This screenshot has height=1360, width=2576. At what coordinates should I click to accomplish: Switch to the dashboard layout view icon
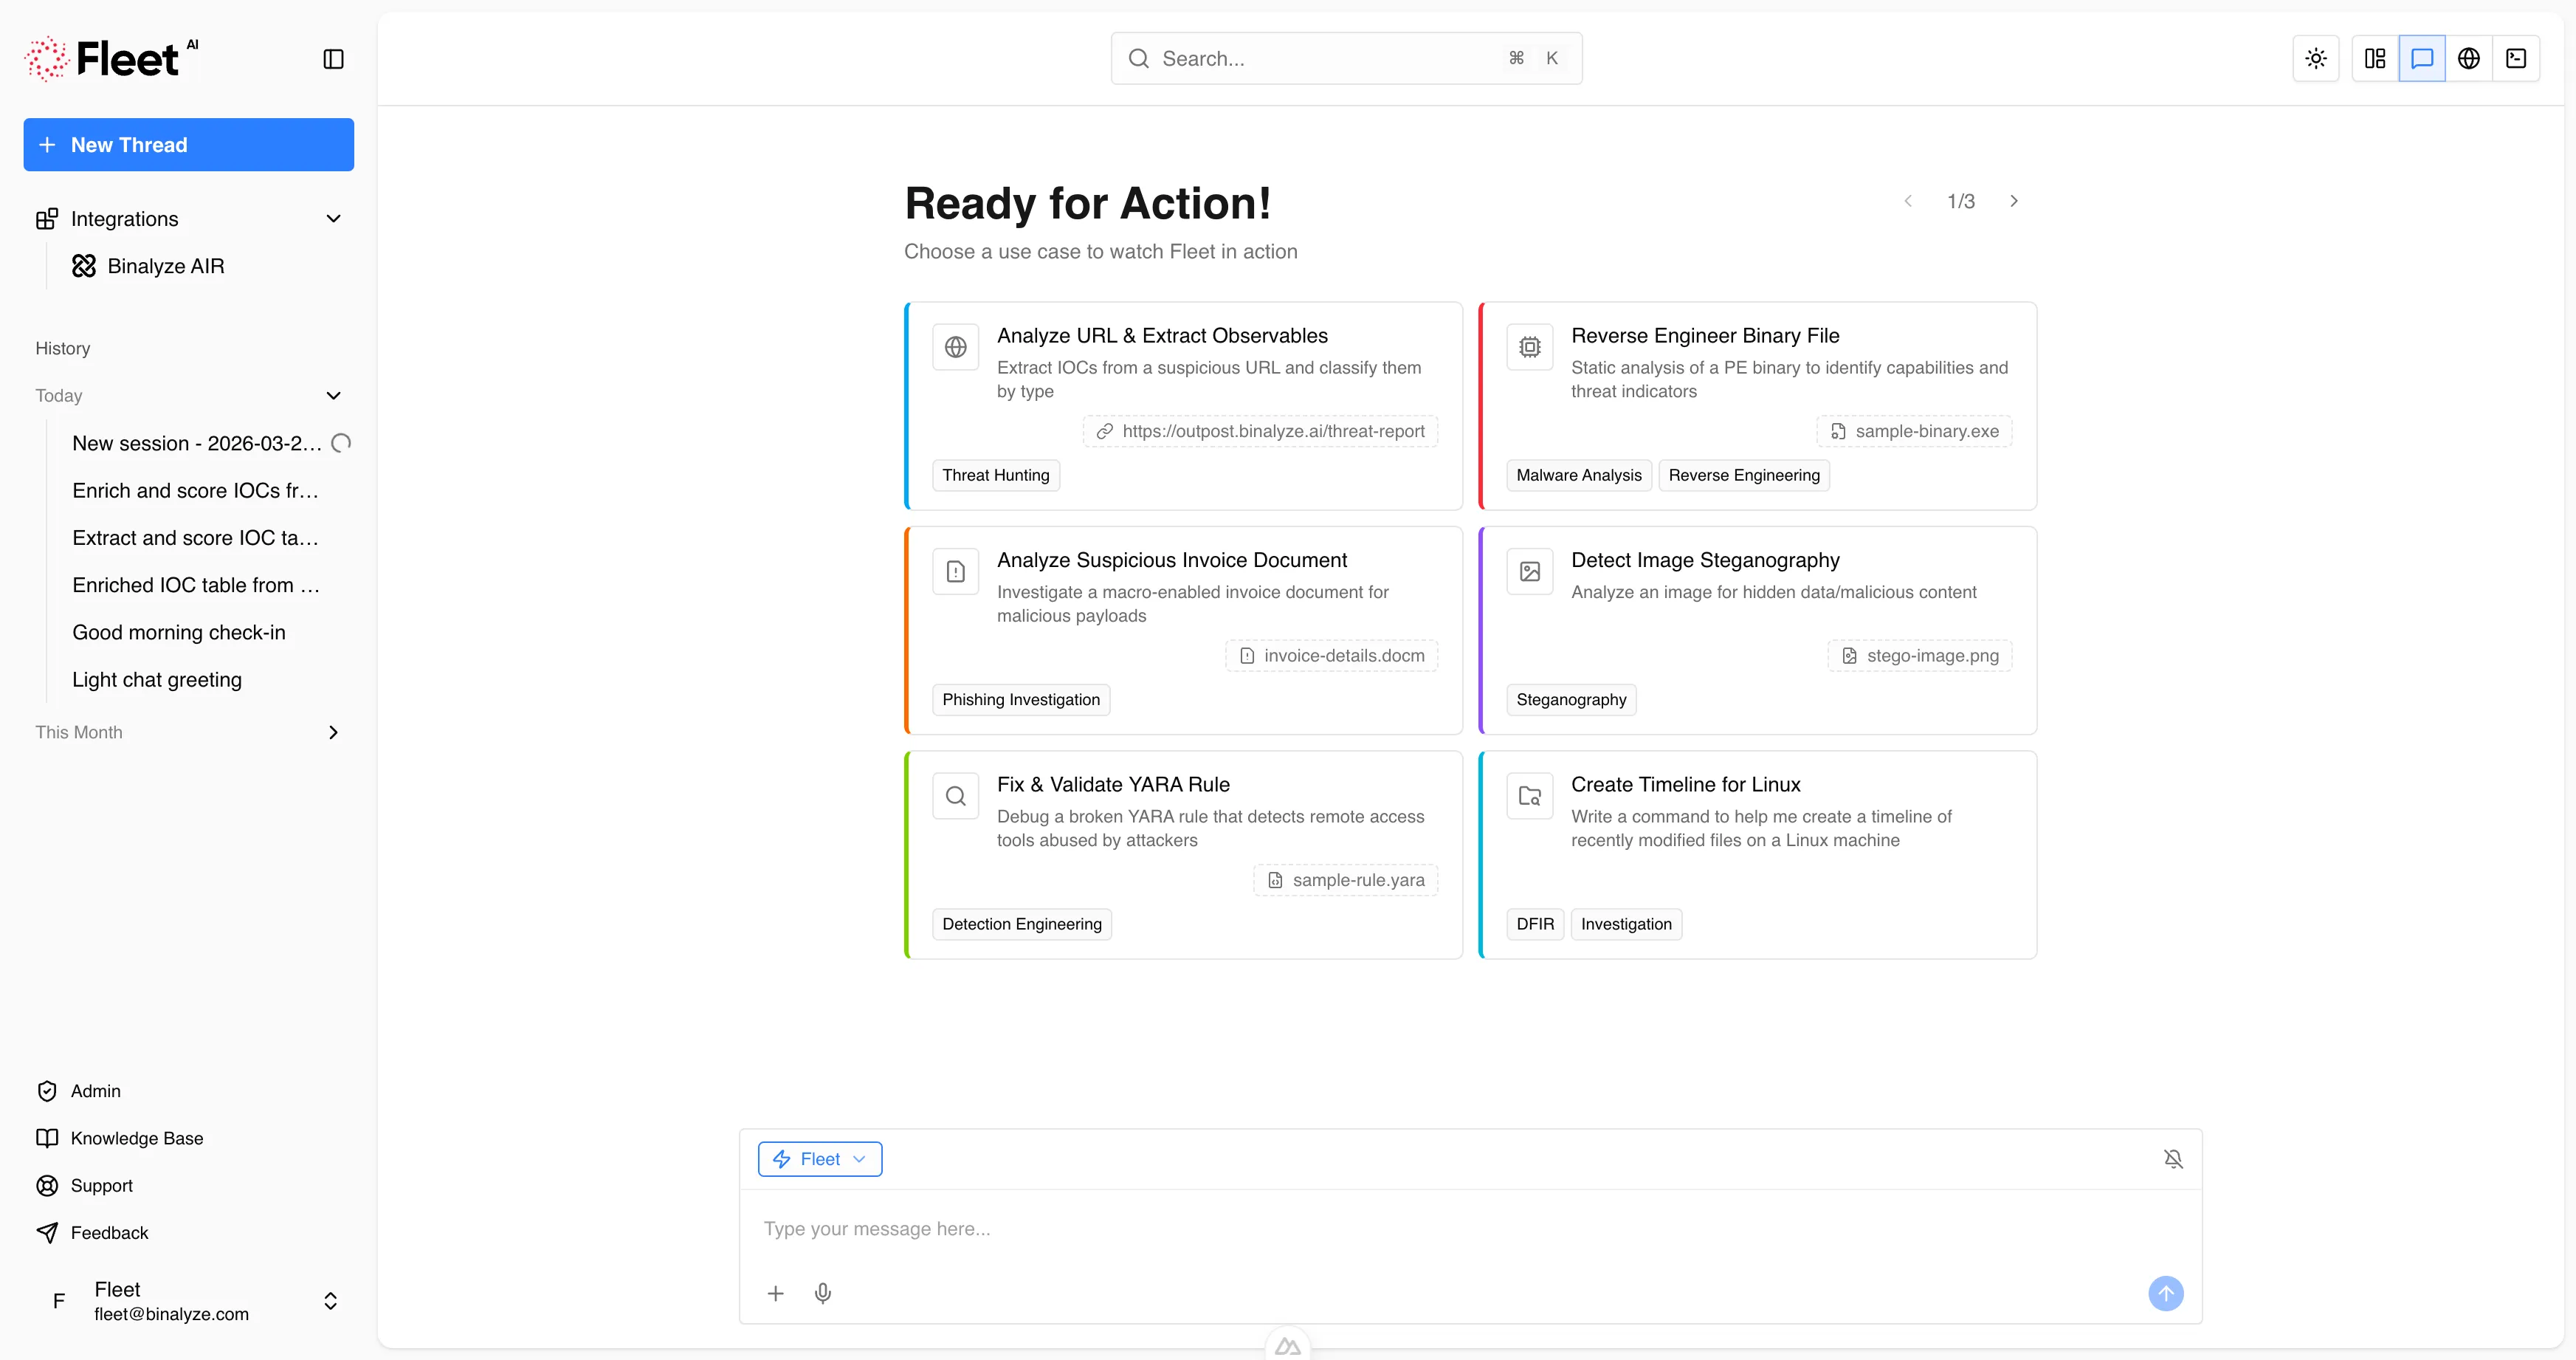2375,59
